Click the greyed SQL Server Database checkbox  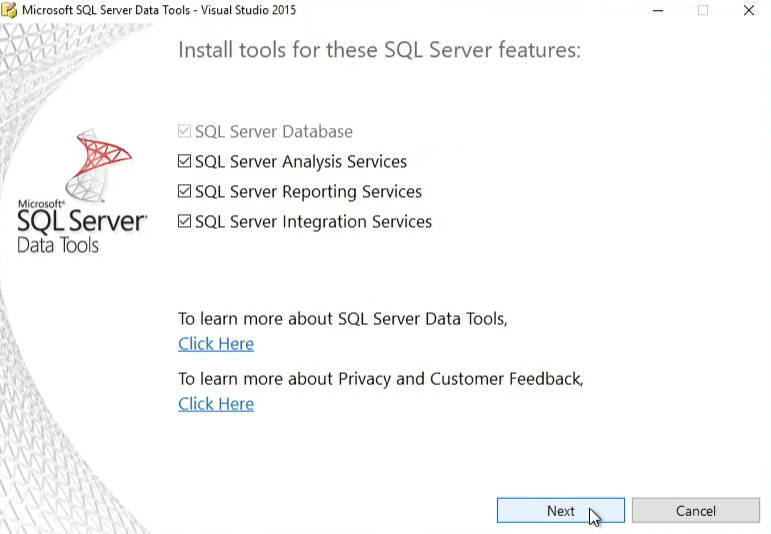pos(184,131)
